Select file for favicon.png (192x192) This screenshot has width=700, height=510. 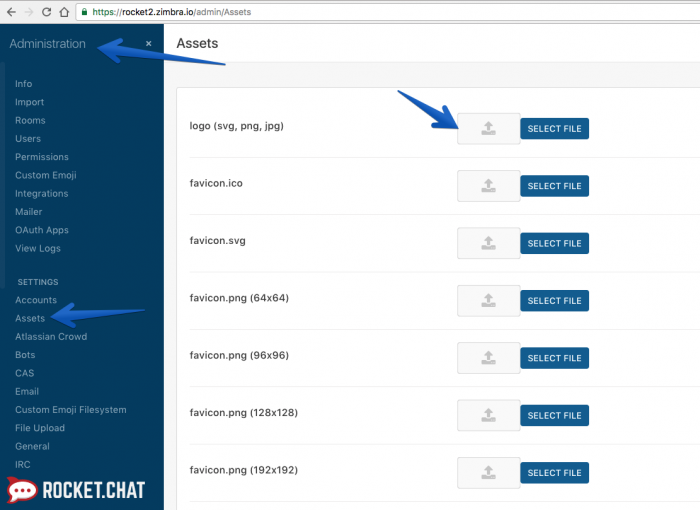554,473
